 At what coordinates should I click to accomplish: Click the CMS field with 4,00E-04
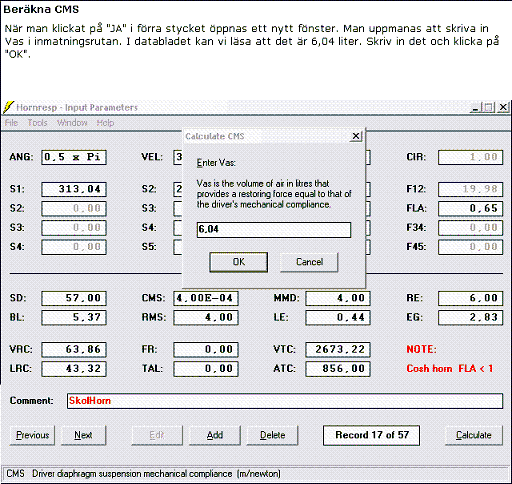[206, 298]
